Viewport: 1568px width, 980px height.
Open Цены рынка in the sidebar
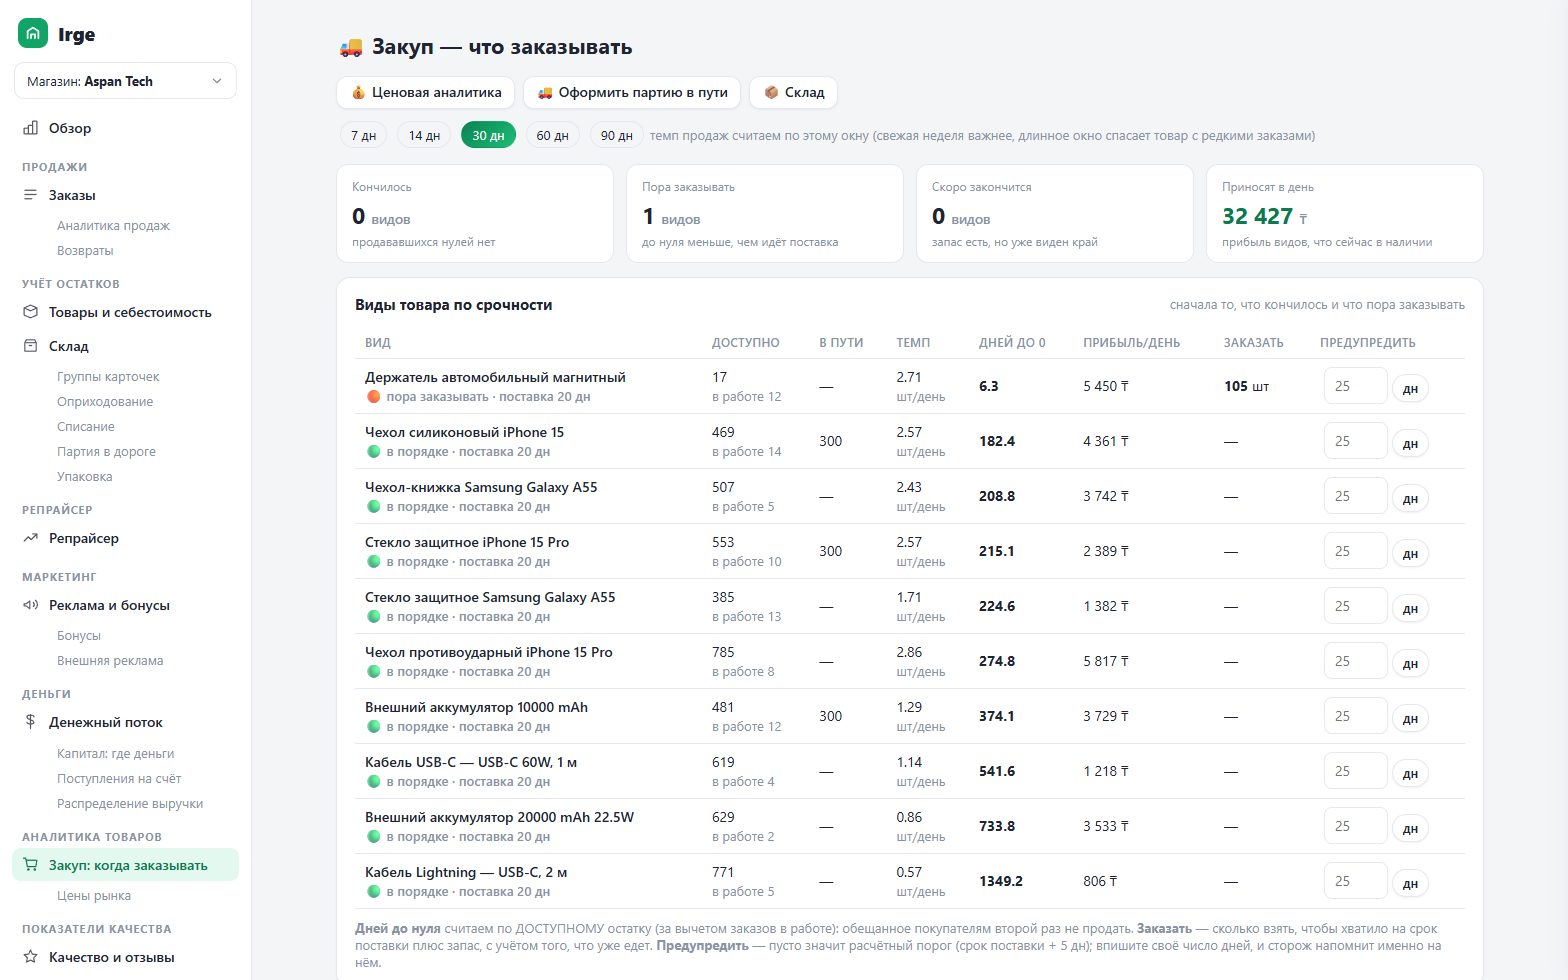pos(94,896)
